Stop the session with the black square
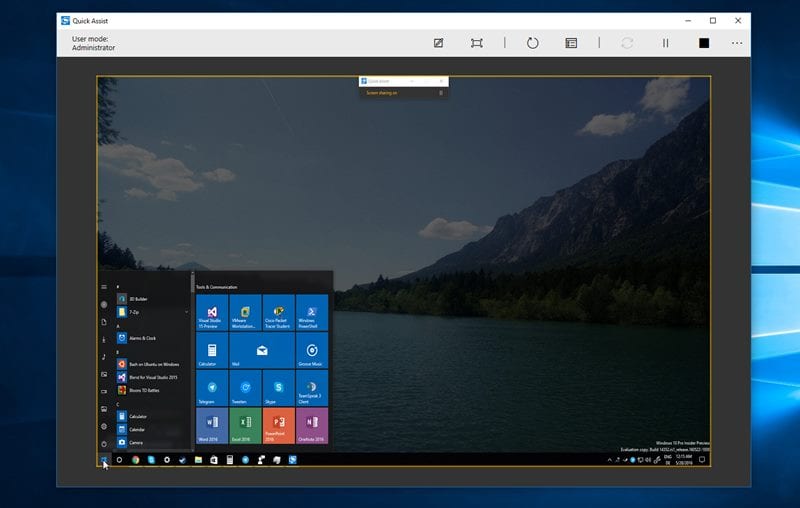This screenshot has width=800, height=508. point(704,43)
